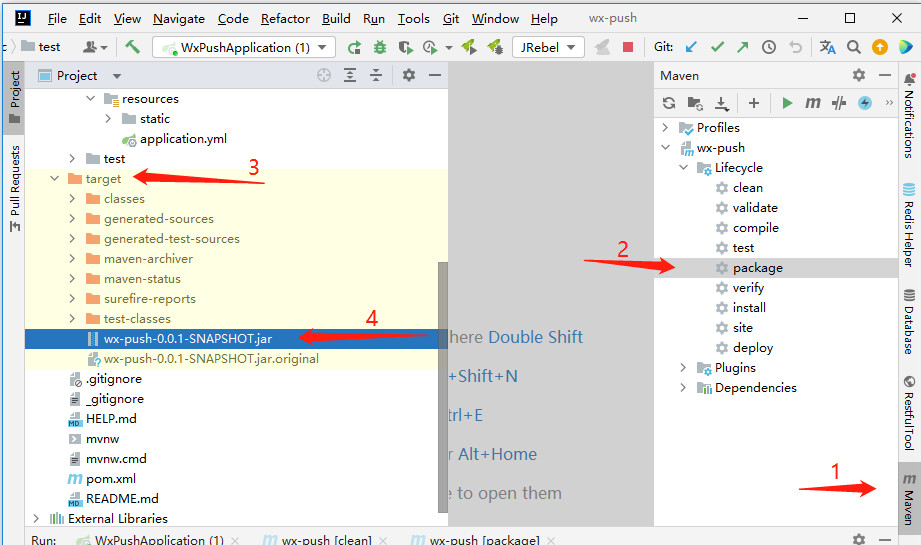This screenshot has width=921, height=545.
Task: Open the Build menu
Action: tap(336, 19)
